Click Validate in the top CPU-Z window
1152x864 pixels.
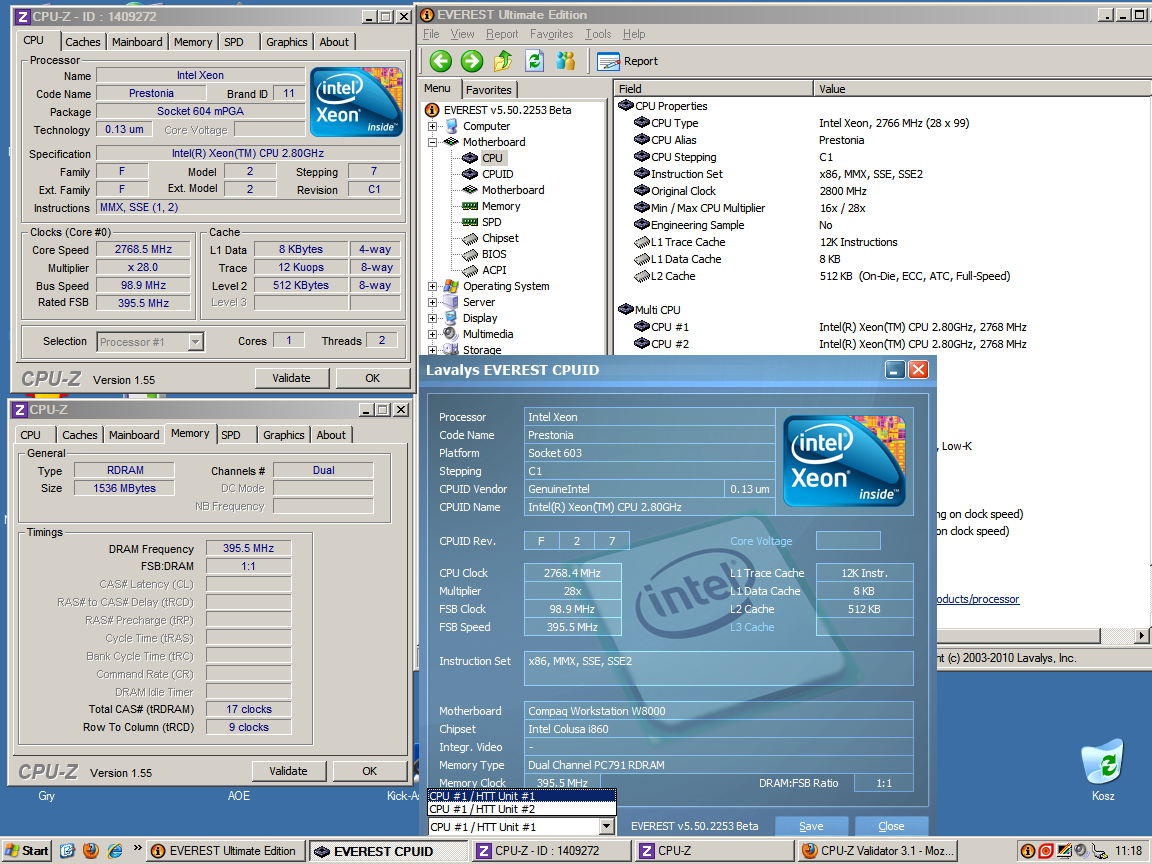(292, 378)
